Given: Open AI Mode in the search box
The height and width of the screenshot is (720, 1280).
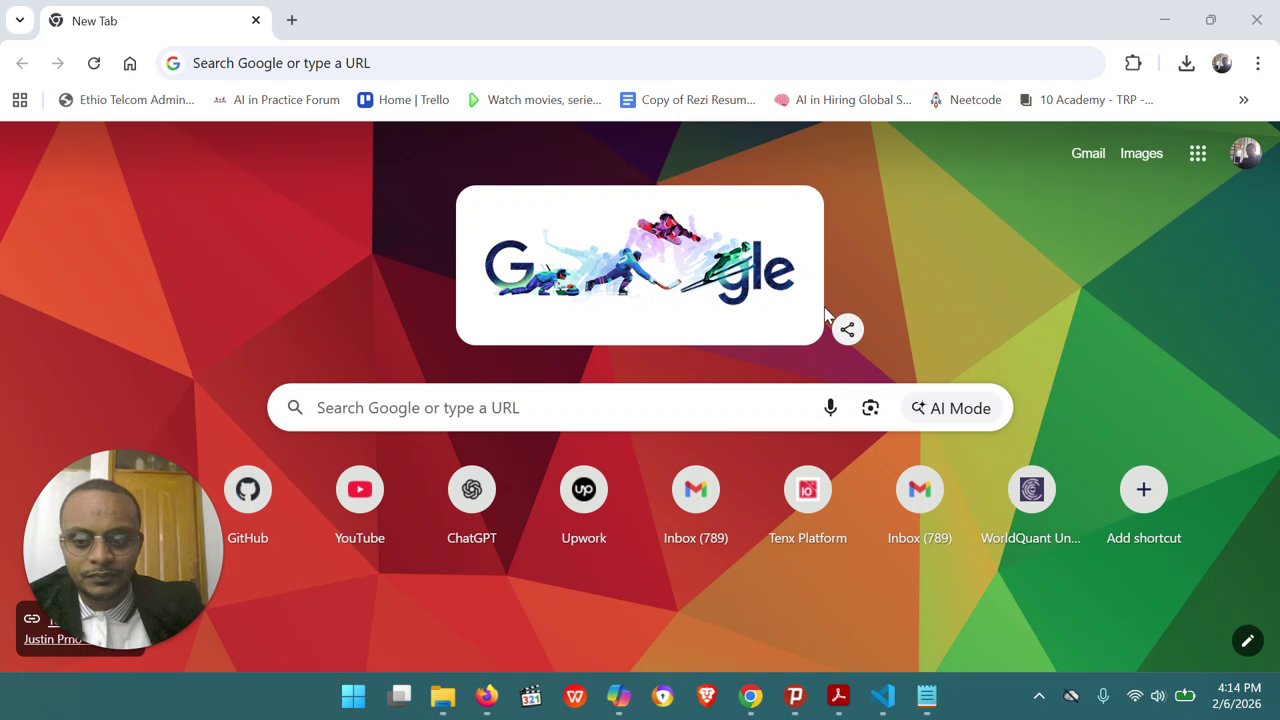Looking at the screenshot, I should (x=951, y=408).
